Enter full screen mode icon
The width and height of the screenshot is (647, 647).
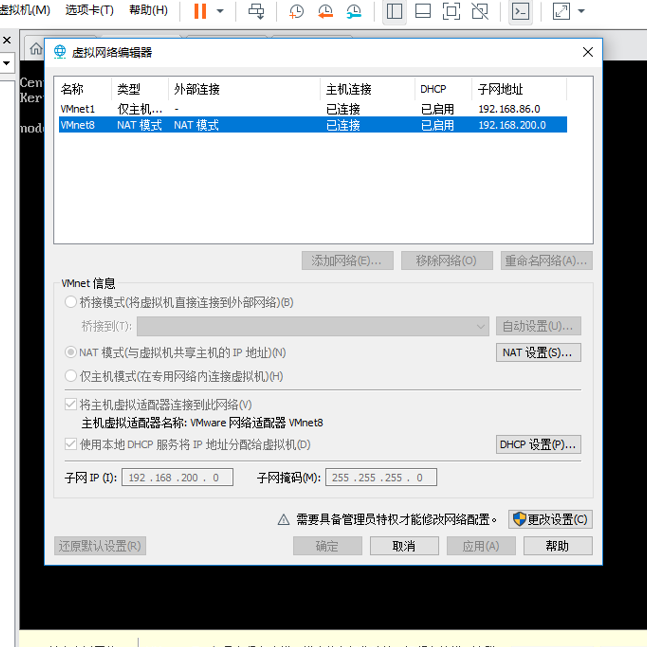coord(451,11)
